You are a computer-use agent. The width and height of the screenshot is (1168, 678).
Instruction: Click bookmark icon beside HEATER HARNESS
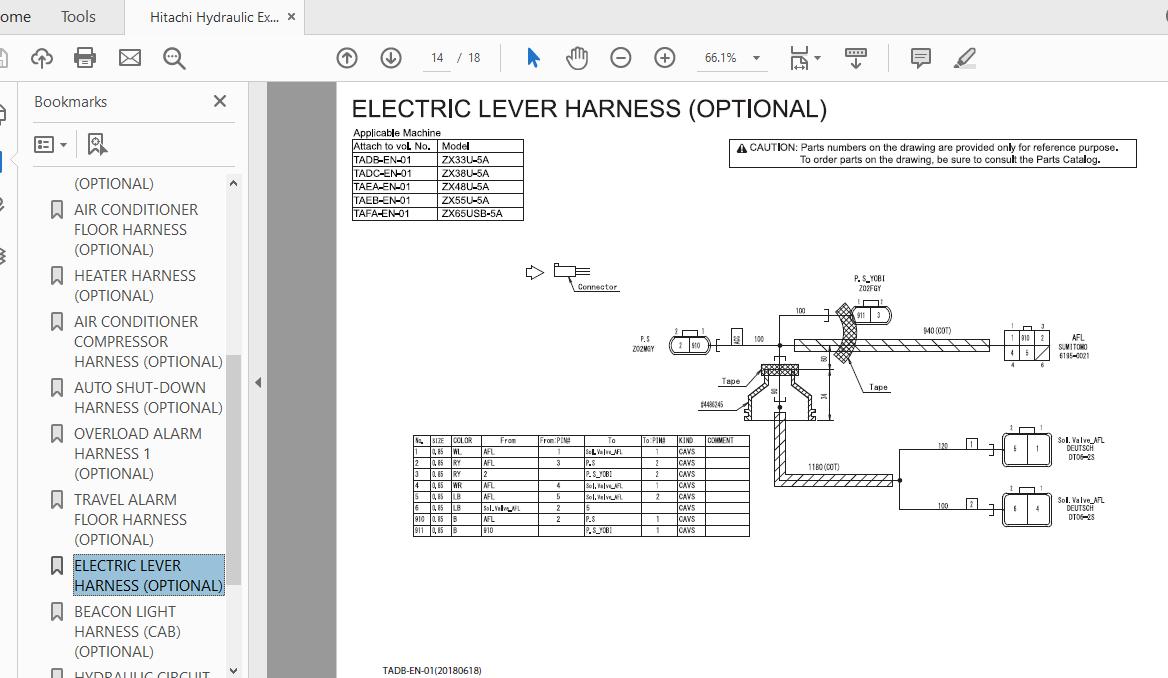(x=57, y=276)
